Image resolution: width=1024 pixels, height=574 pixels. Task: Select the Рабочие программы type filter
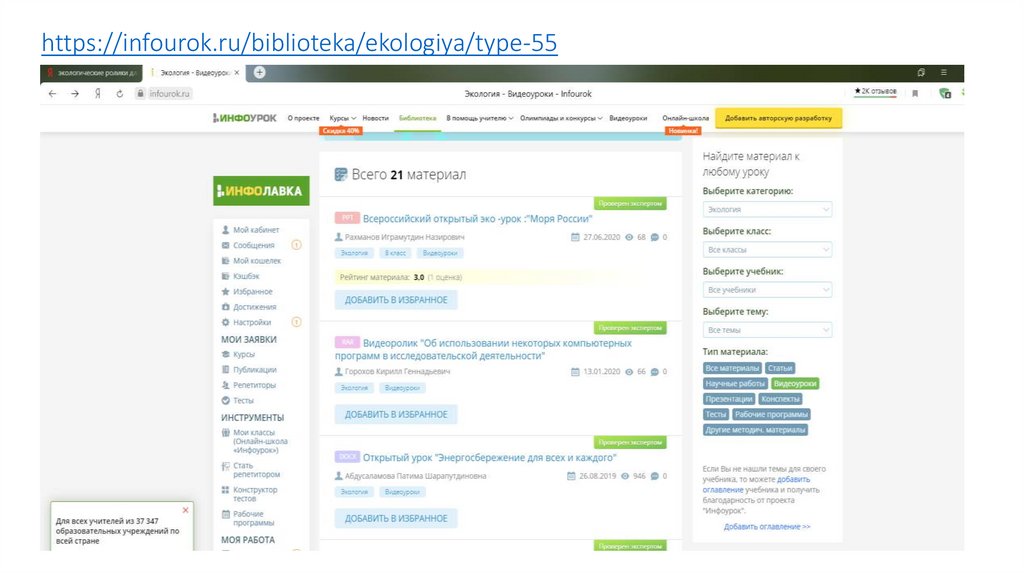coord(771,414)
